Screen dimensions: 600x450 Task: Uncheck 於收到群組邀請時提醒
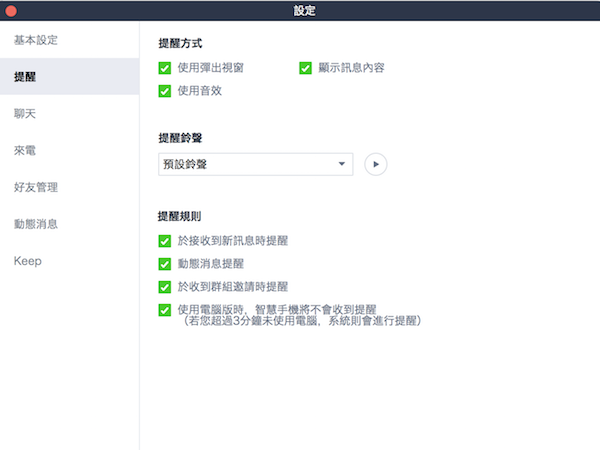click(x=165, y=287)
